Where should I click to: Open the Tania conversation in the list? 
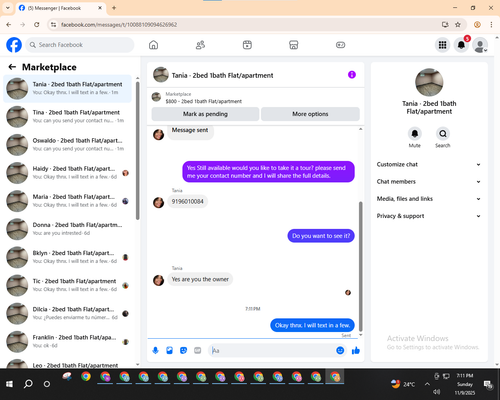point(67,89)
